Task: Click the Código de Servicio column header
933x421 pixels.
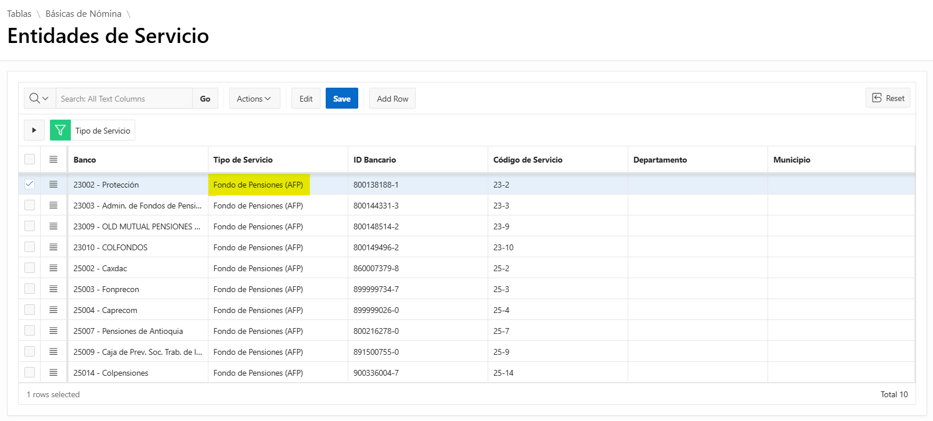Action: [x=558, y=160]
